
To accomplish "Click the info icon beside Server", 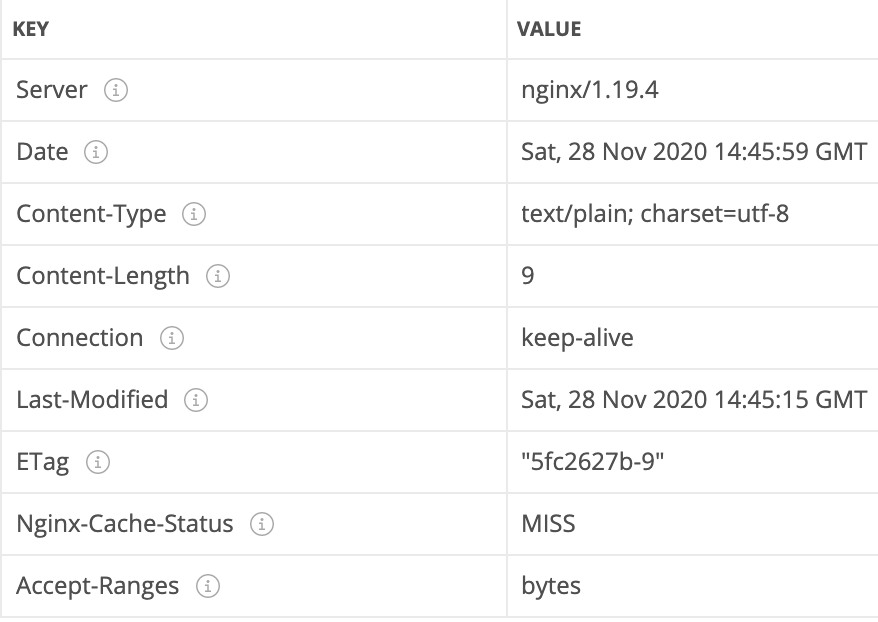I will [116, 90].
